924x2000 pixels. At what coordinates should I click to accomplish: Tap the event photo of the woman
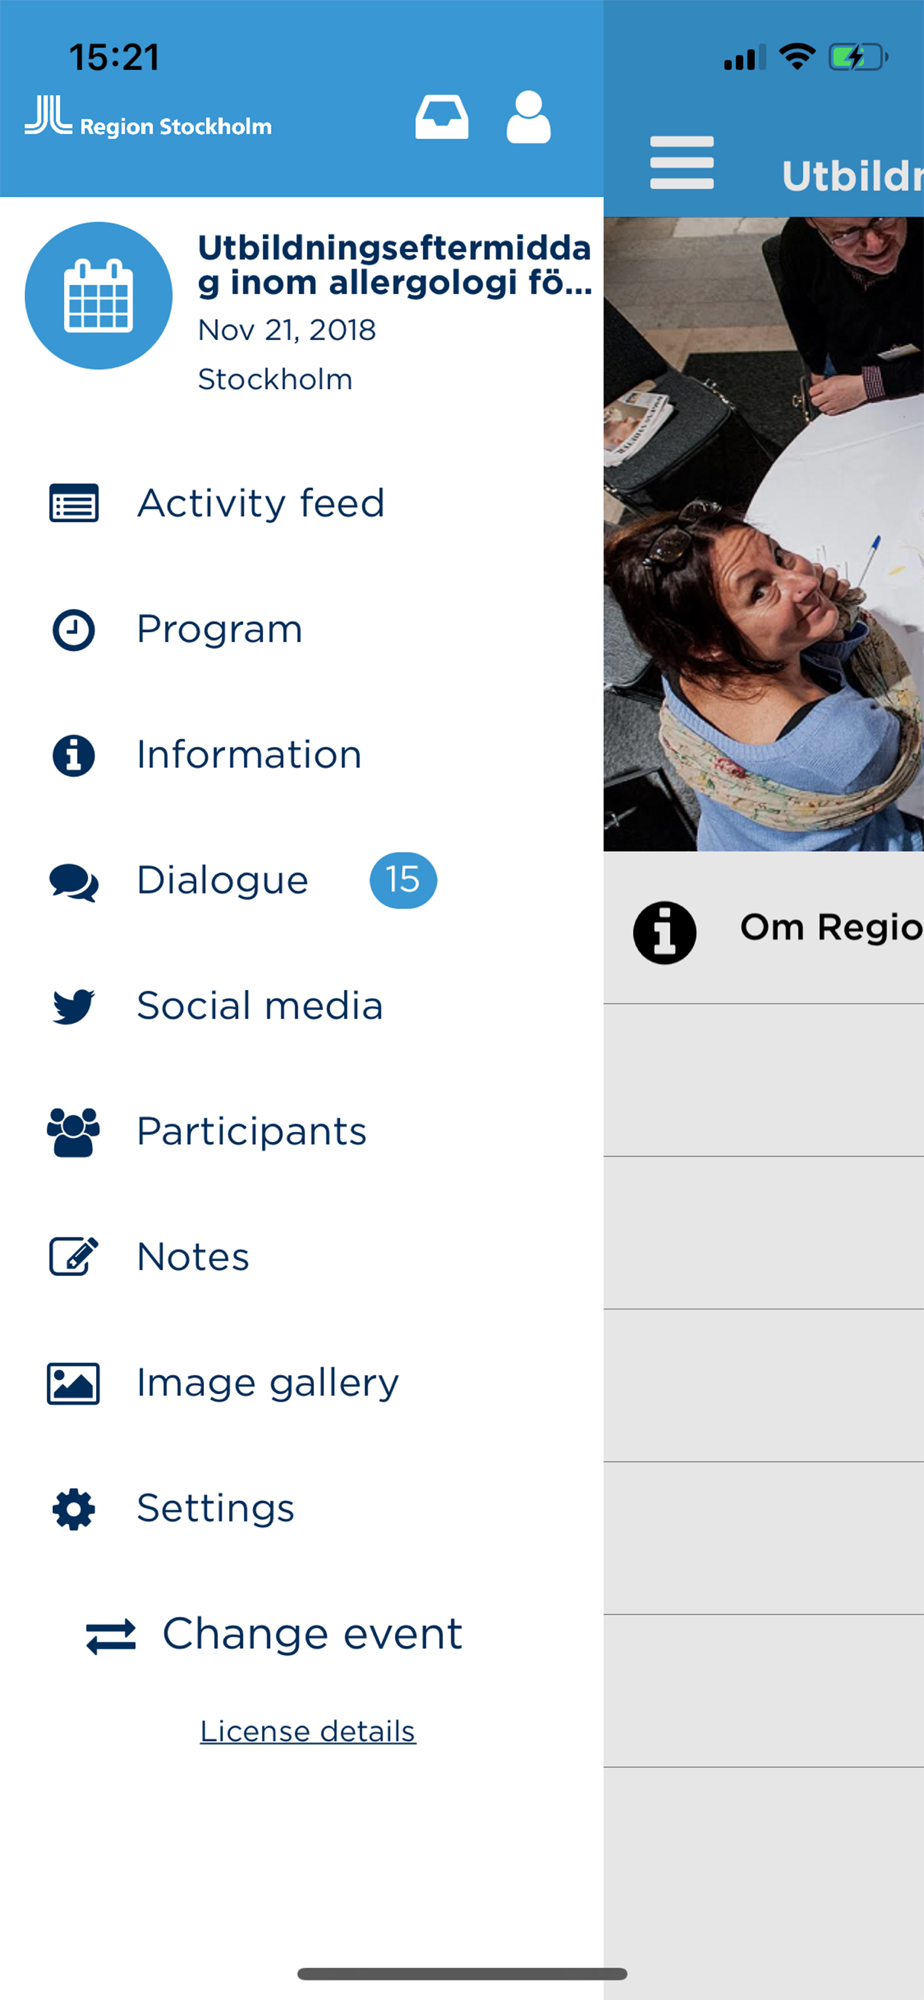tap(764, 534)
